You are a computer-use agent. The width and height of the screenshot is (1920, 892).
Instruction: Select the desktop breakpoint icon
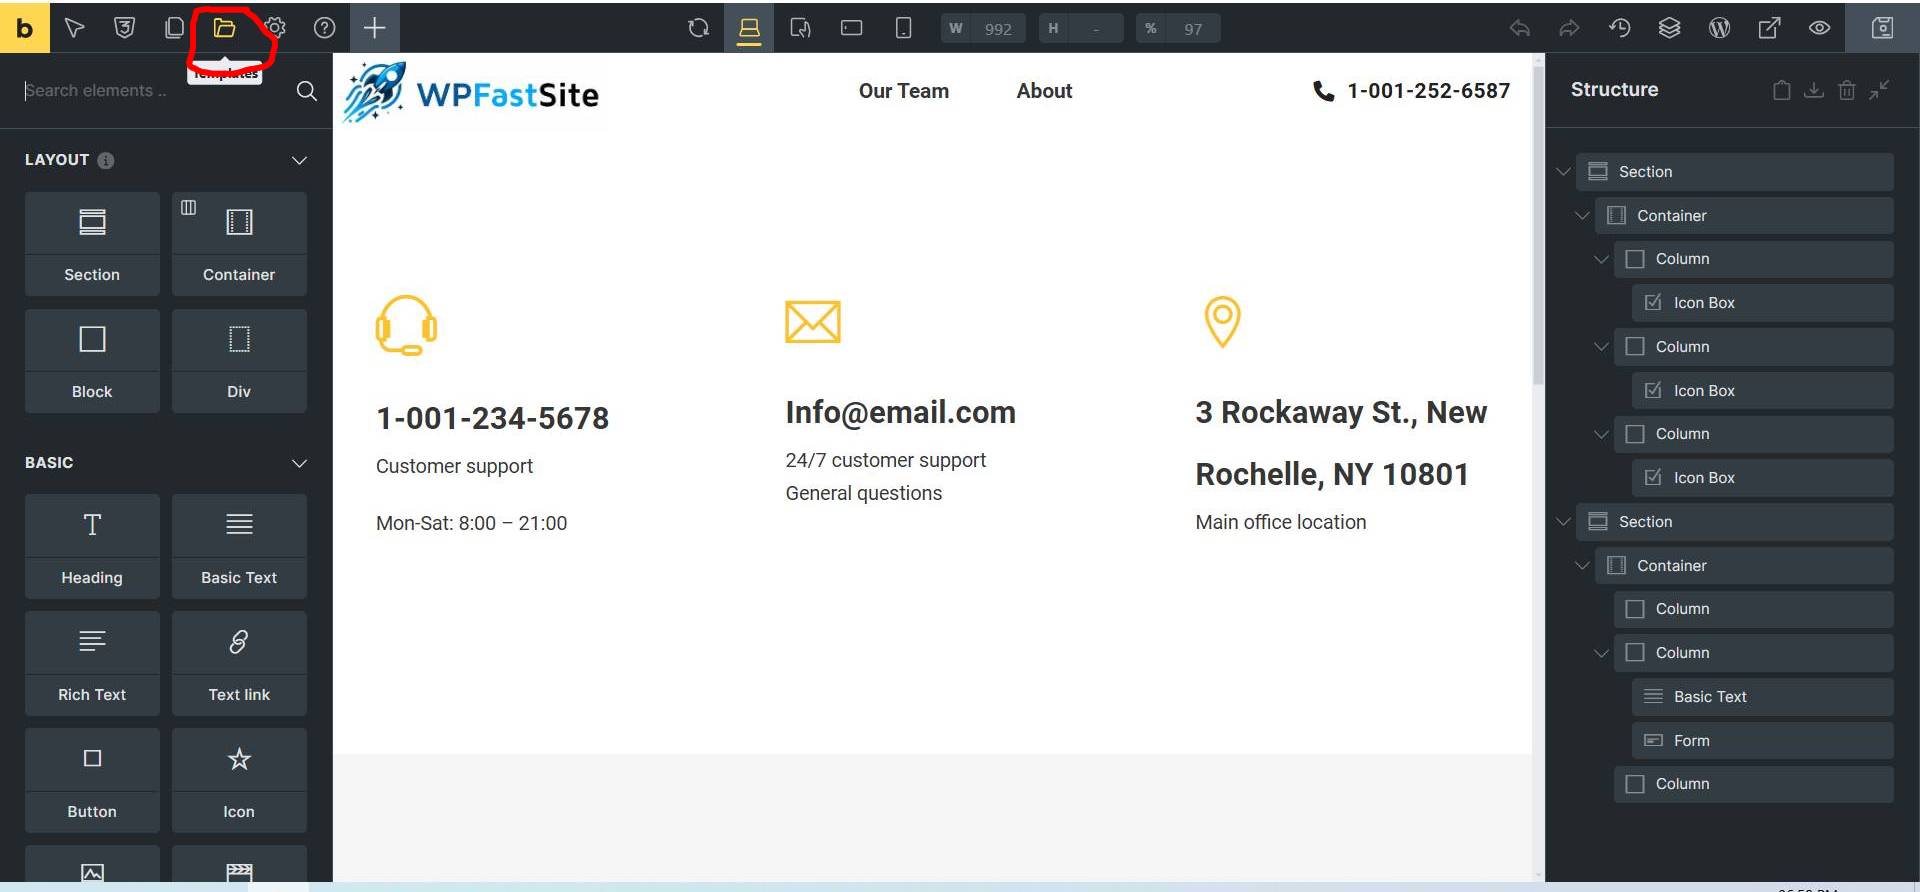click(749, 28)
